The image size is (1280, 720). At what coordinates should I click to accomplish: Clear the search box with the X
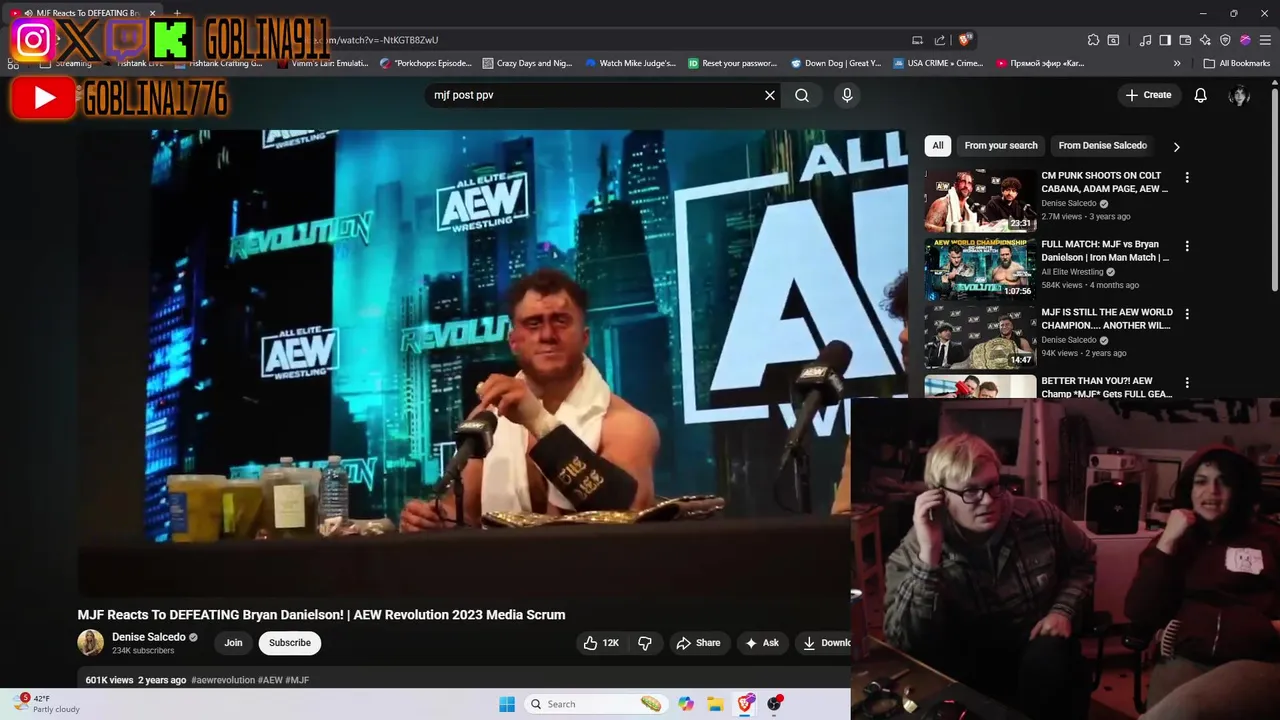[770, 95]
